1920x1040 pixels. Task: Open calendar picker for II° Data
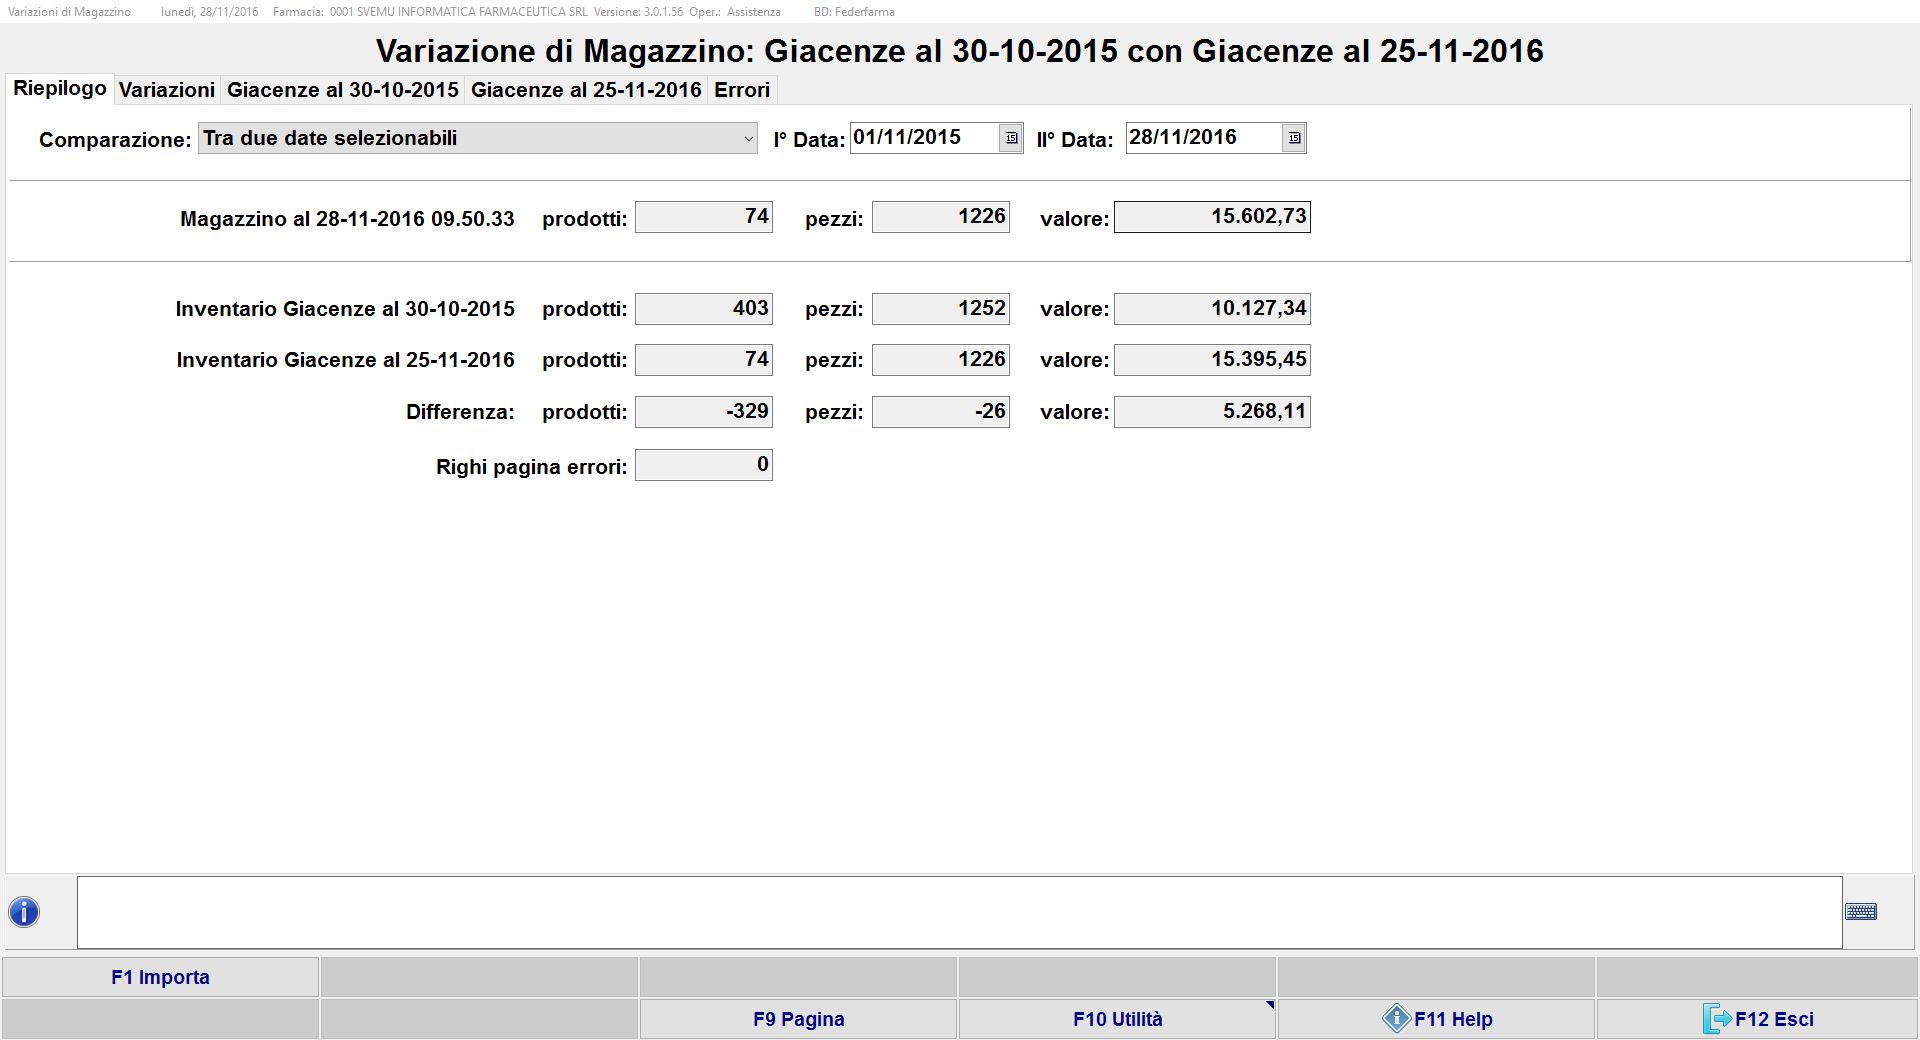click(x=1294, y=138)
